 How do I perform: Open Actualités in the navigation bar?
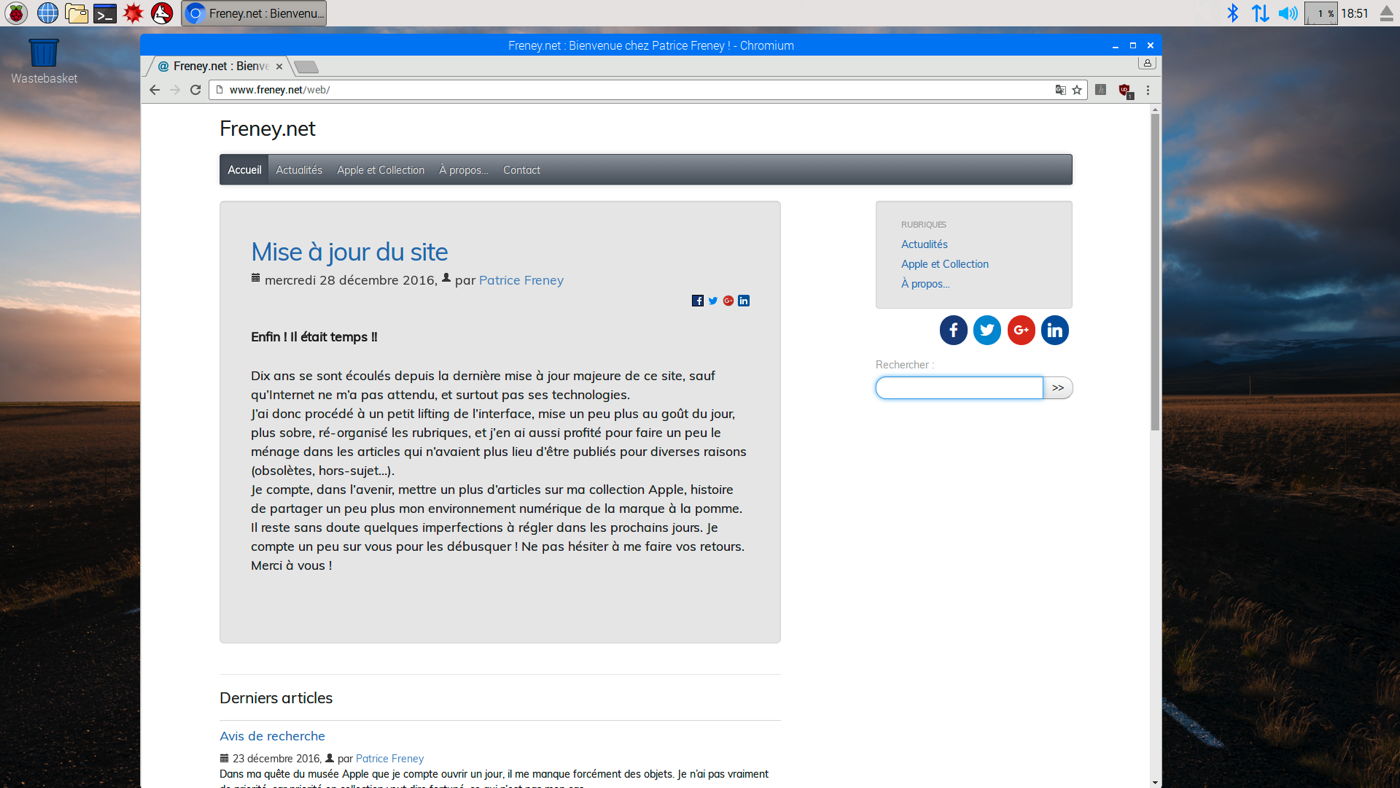click(x=299, y=170)
